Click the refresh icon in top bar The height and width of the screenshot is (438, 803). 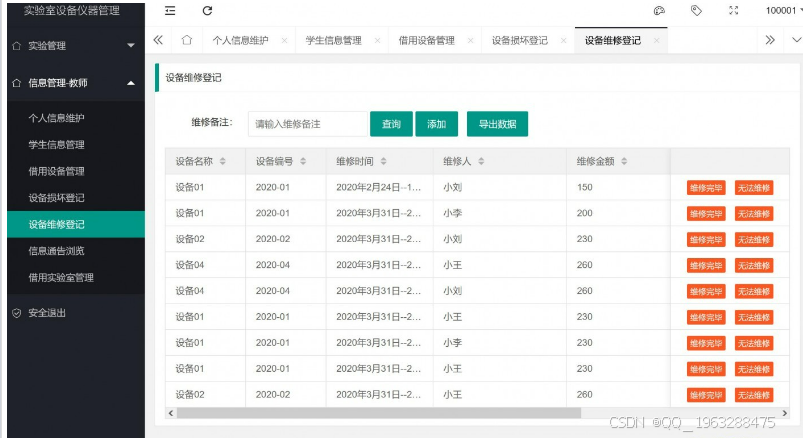[207, 11]
